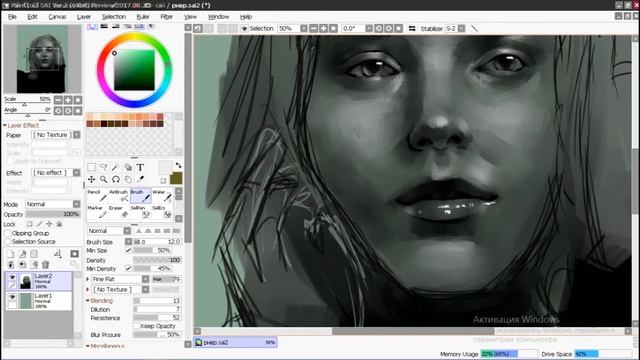640x360 pixels.
Task: Open the File menu
Action: [x=12, y=17]
